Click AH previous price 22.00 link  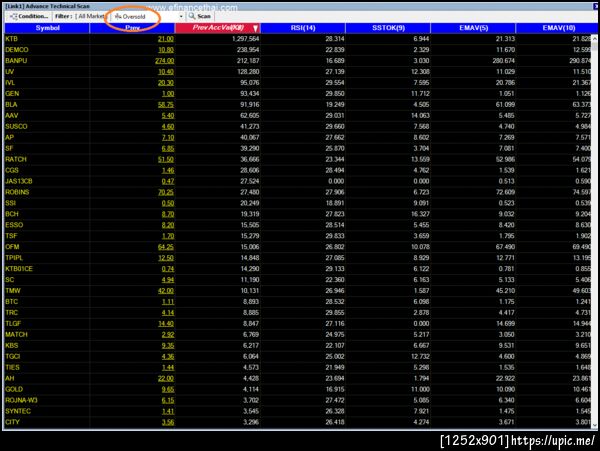click(166, 379)
